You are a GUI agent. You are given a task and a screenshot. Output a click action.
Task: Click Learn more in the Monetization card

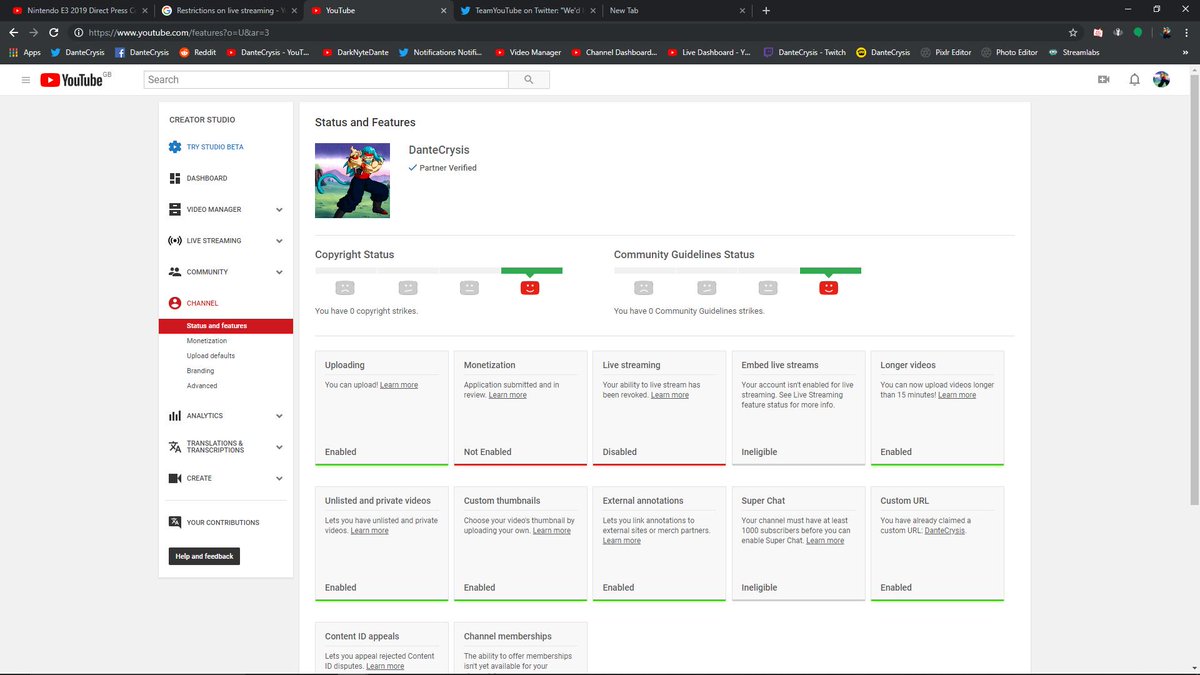[508, 395]
